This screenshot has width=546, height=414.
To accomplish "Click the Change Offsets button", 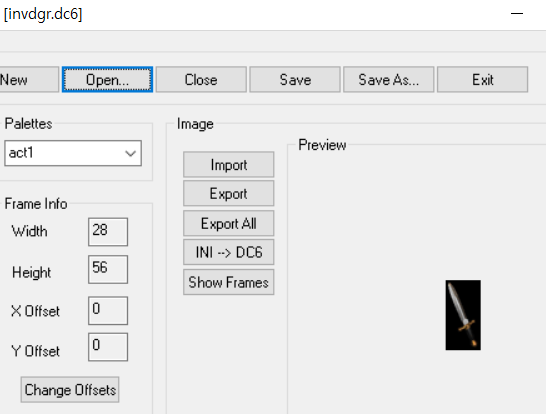I will [x=70, y=390].
